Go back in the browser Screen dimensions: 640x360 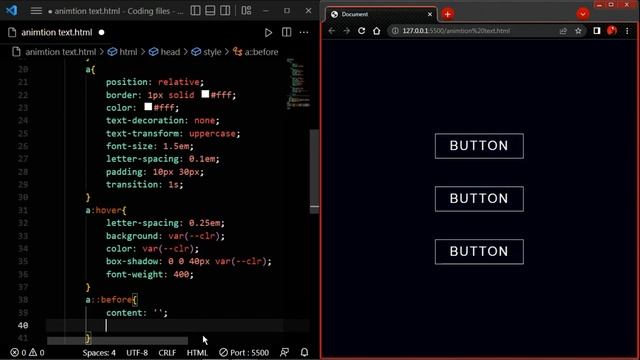tap(331, 31)
